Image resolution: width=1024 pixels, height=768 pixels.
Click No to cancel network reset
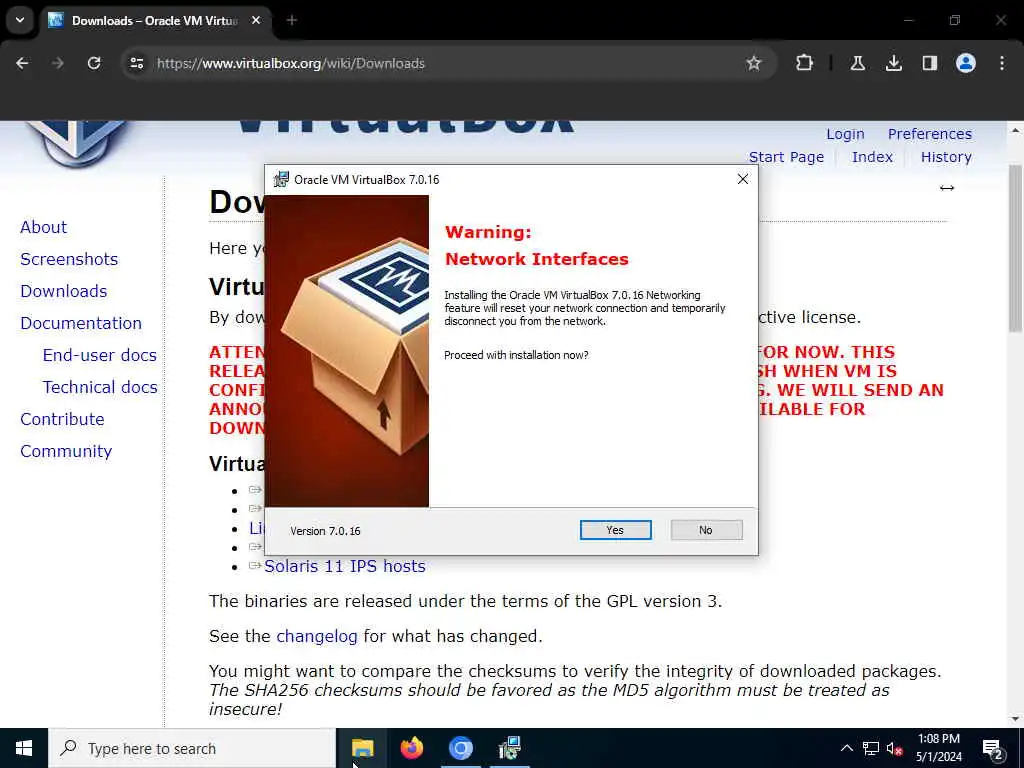[x=706, y=530]
